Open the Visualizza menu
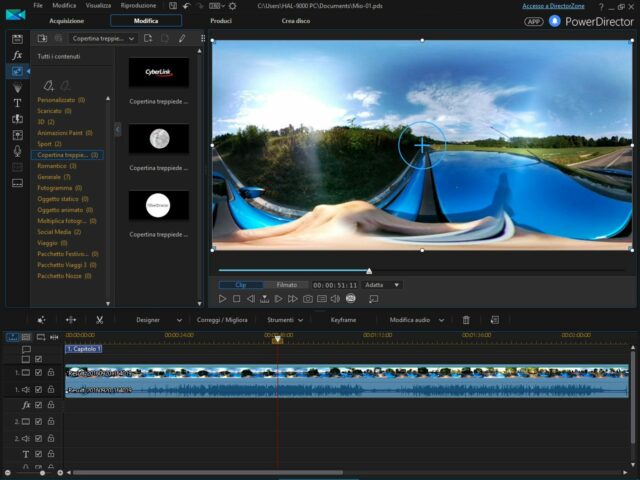640x480 pixels. (98, 6)
